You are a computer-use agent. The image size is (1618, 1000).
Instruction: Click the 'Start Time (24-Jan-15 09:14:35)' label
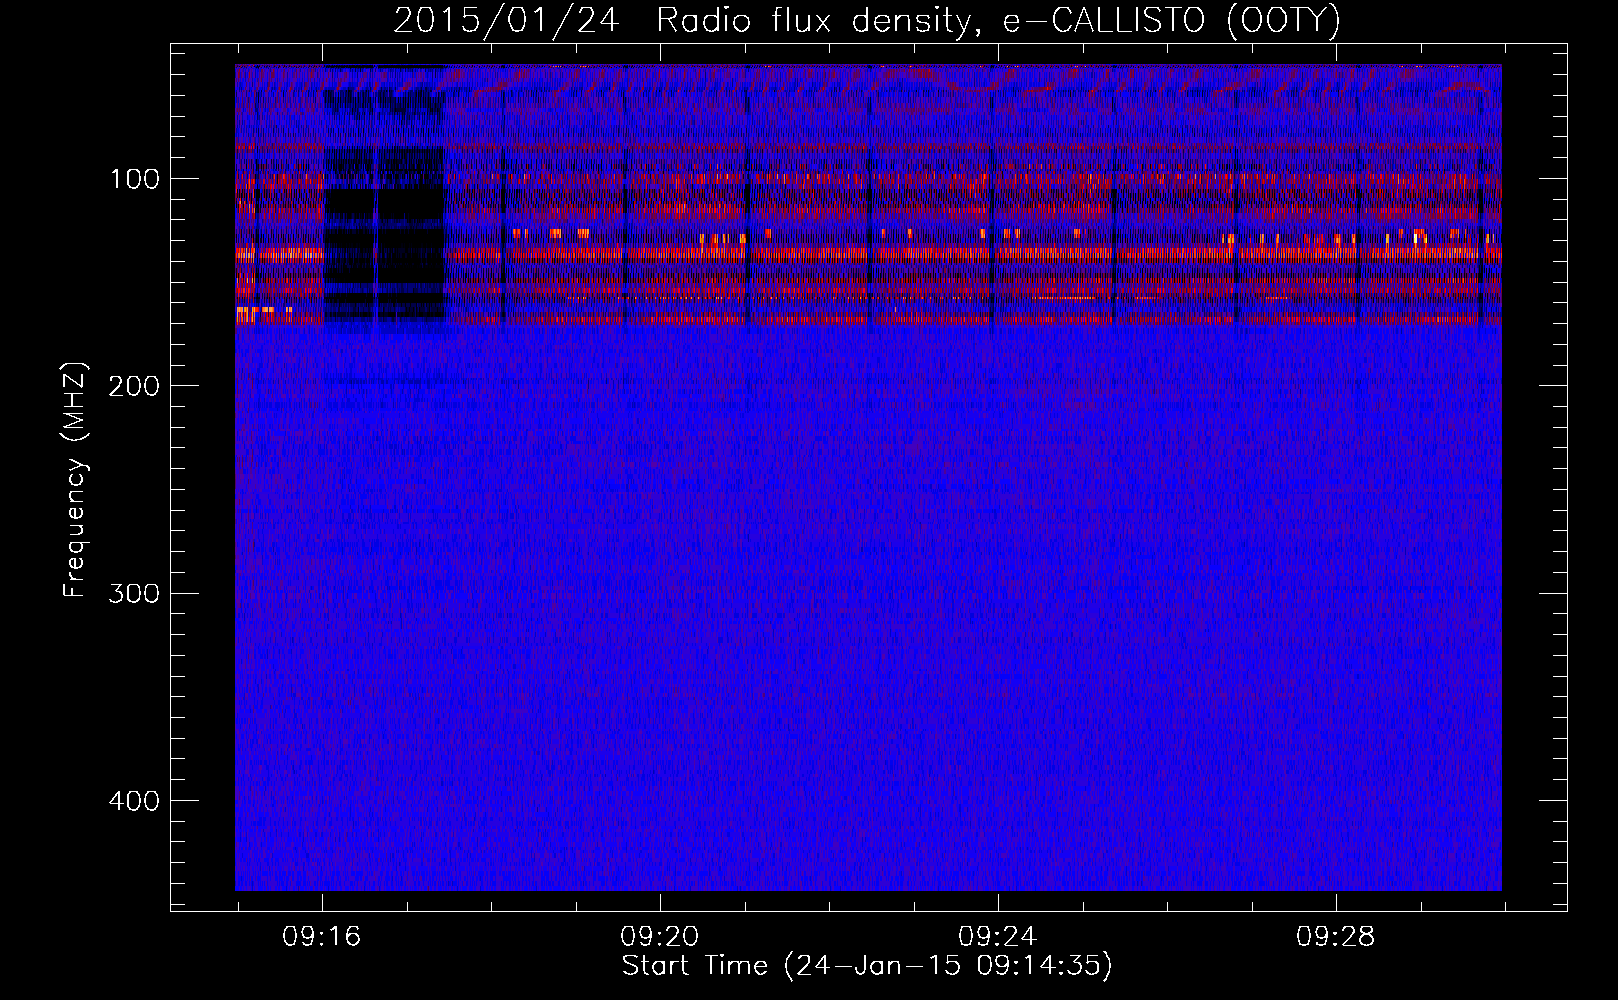(x=866, y=966)
